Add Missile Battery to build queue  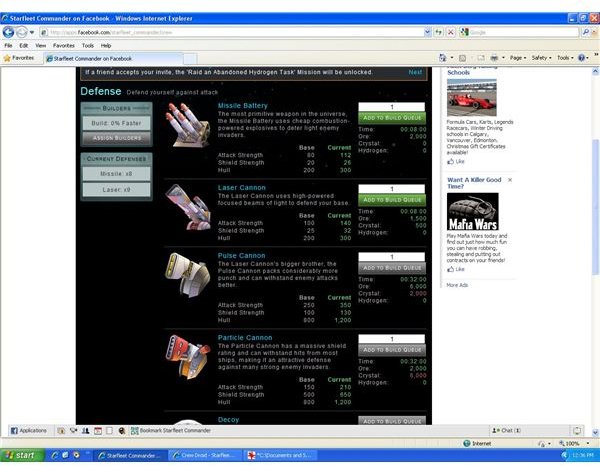pyautogui.click(x=392, y=118)
